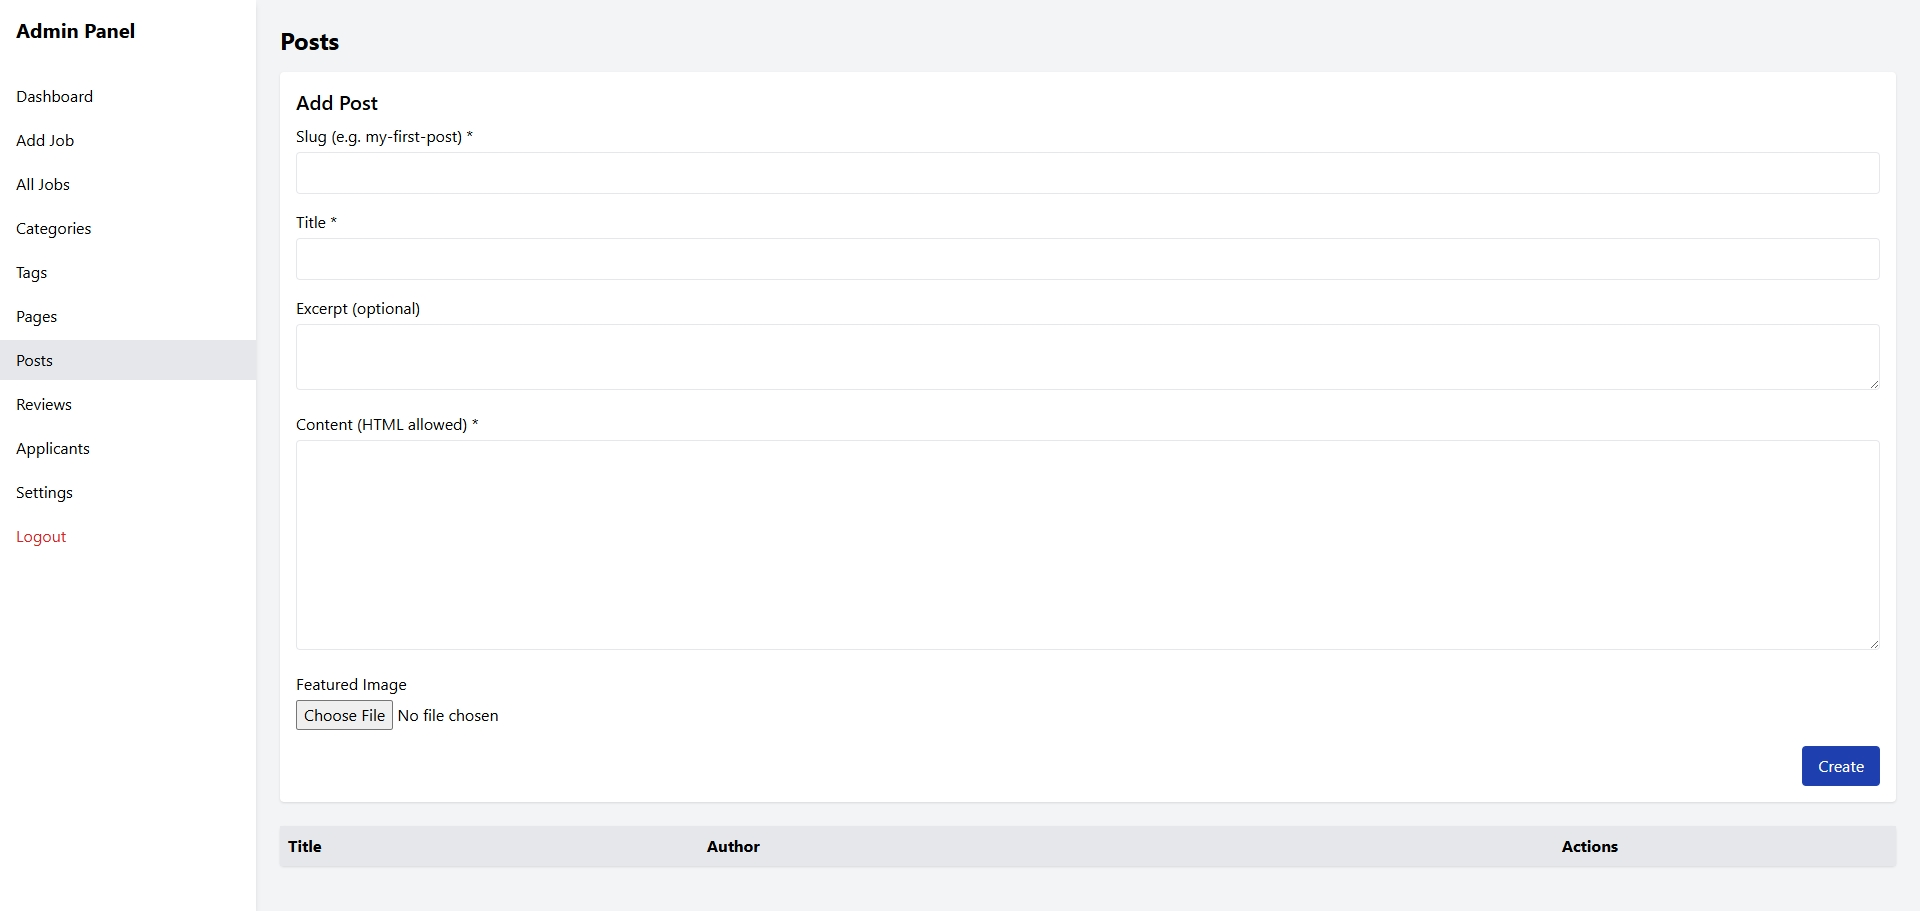
Task: Grab the Excerpt textarea resize handle
Action: tap(1874, 384)
